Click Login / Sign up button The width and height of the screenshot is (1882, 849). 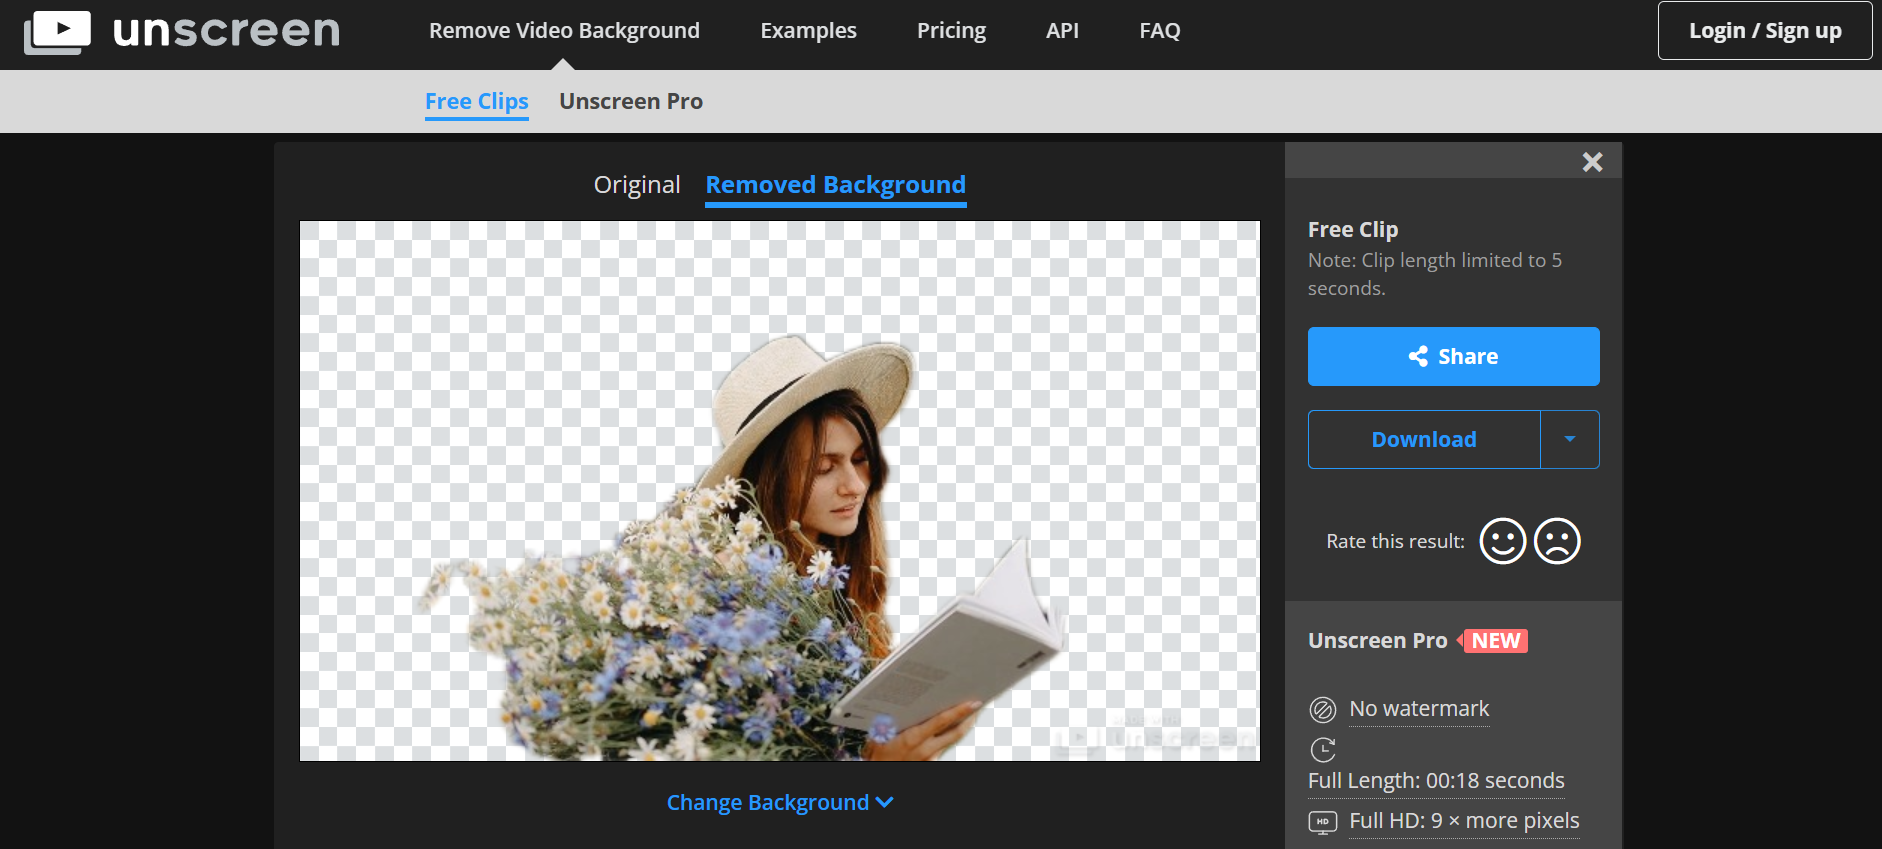1764,31
